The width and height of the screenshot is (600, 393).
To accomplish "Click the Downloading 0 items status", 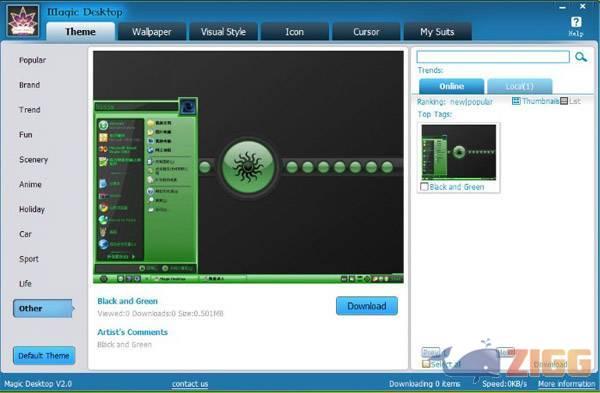I will [424, 384].
